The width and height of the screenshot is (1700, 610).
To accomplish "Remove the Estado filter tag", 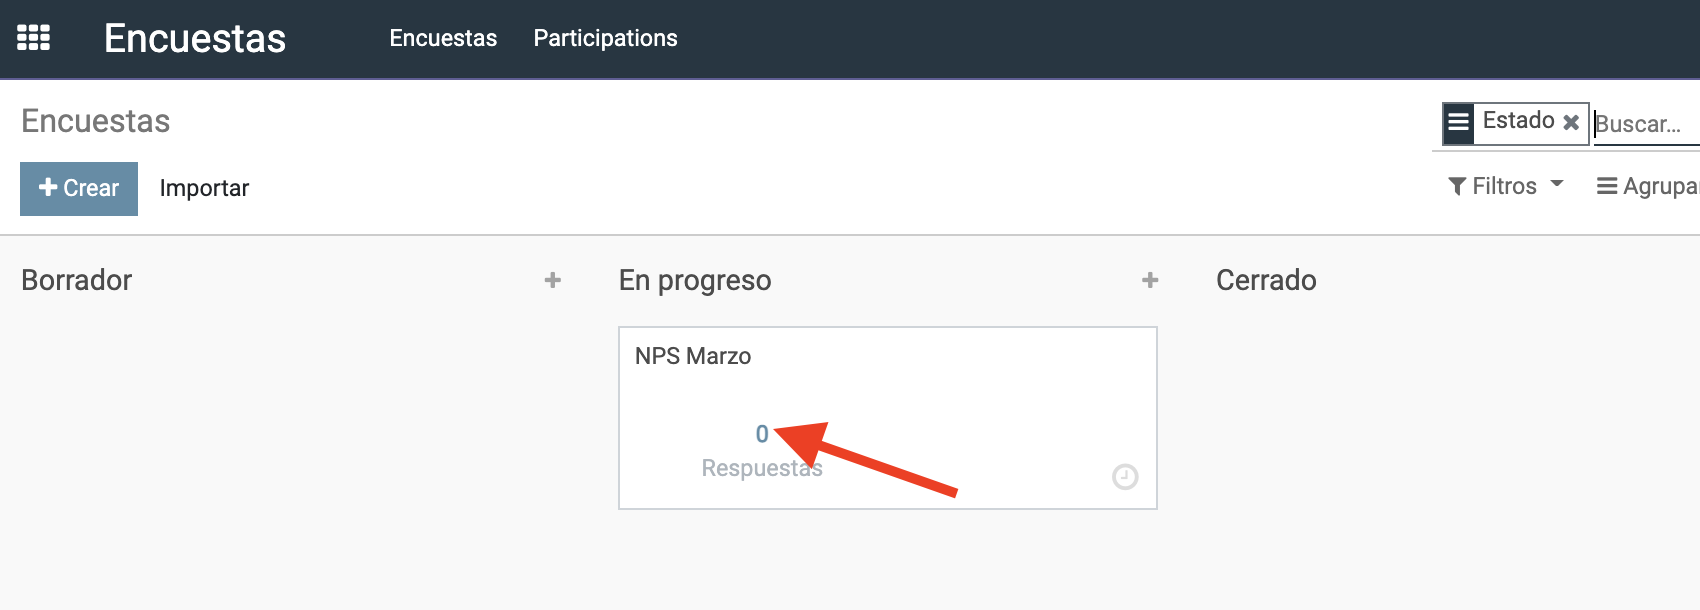I will tap(1571, 122).
